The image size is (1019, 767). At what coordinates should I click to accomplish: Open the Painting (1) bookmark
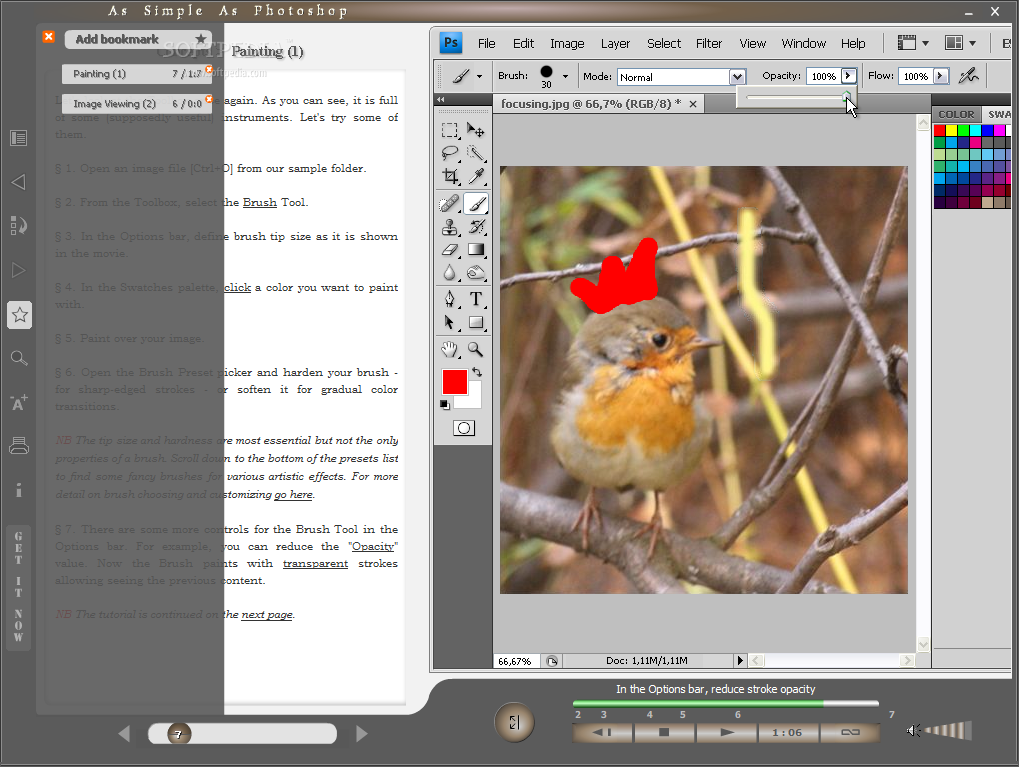tap(136, 74)
